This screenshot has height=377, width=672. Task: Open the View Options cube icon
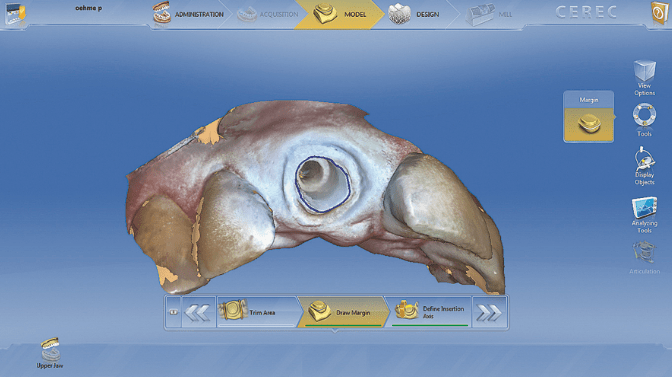tap(645, 78)
